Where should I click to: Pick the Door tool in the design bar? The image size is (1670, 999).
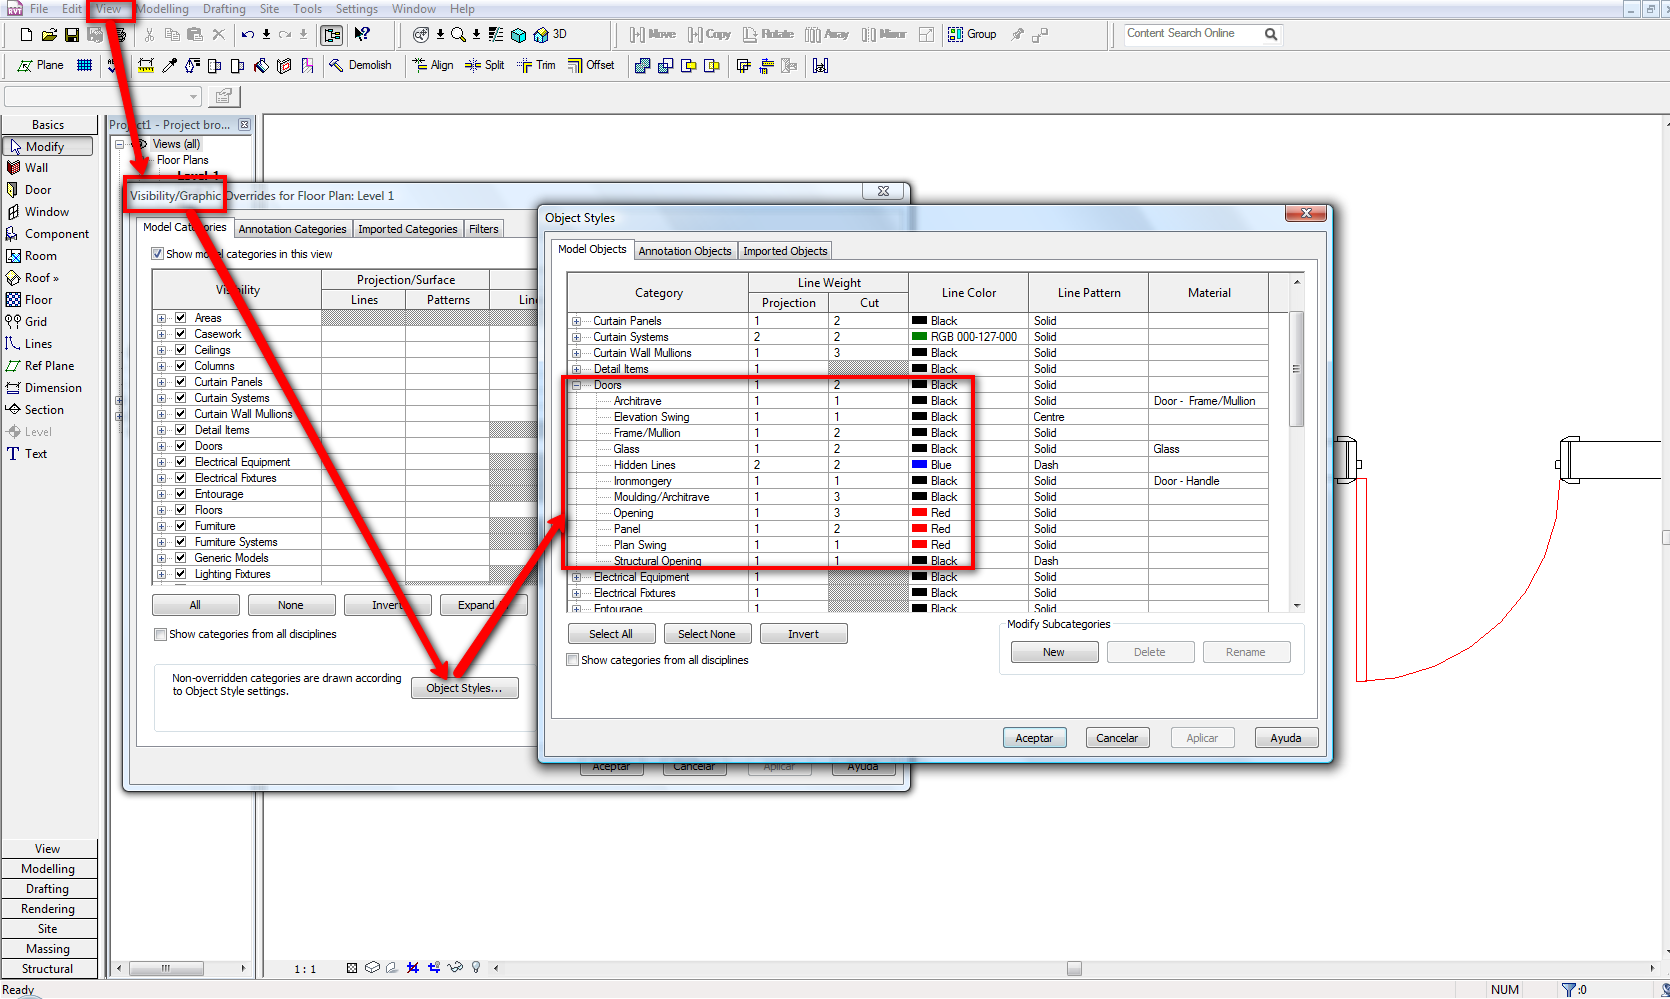click(x=37, y=190)
